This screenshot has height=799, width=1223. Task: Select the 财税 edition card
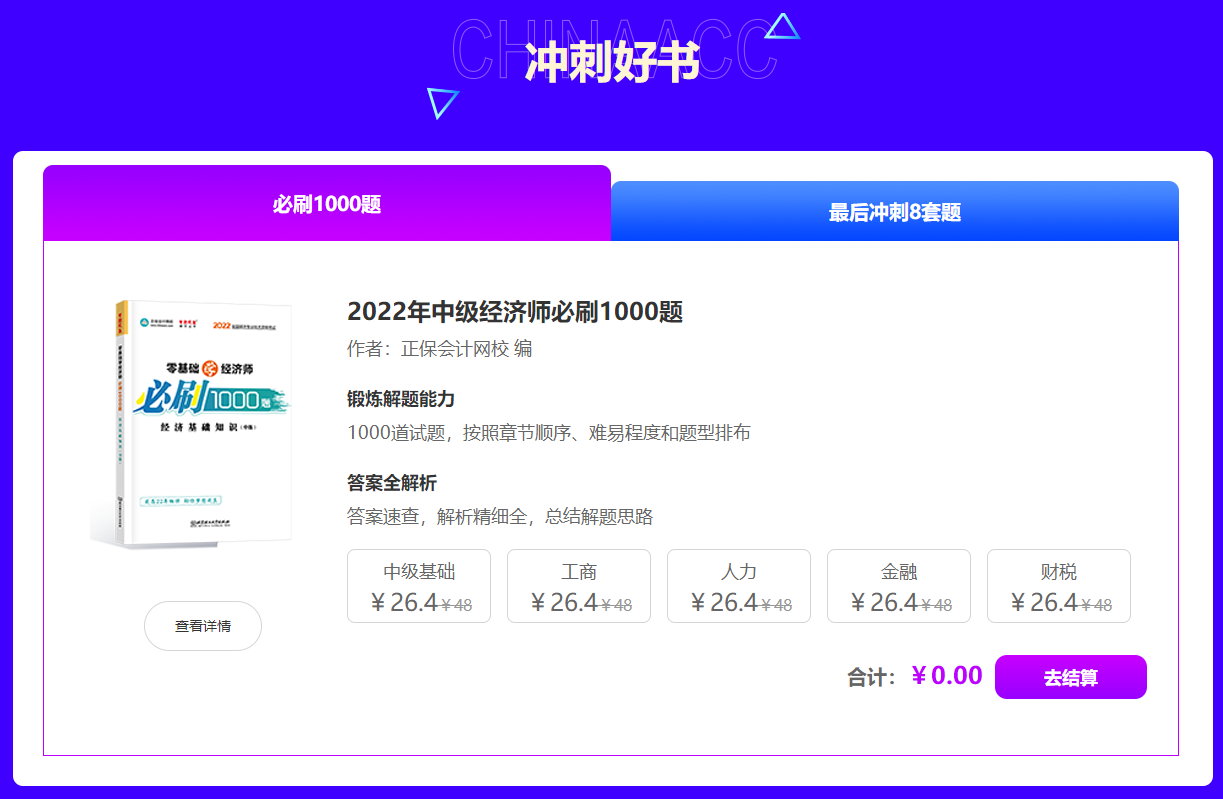point(1058,585)
